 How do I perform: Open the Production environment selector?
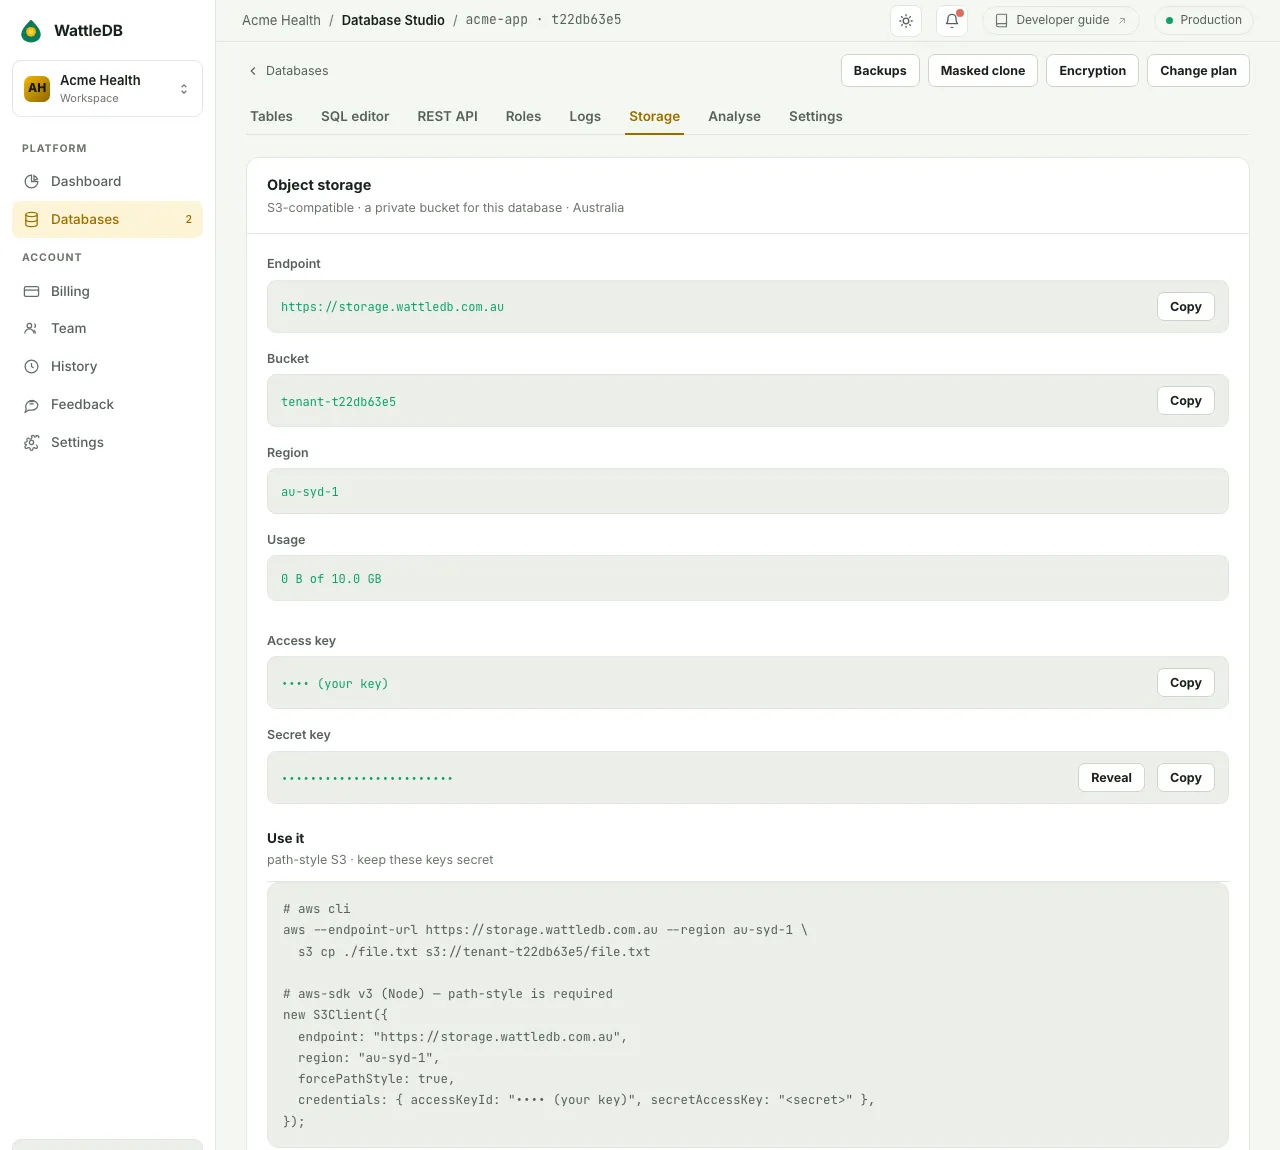tap(1203, 20)
